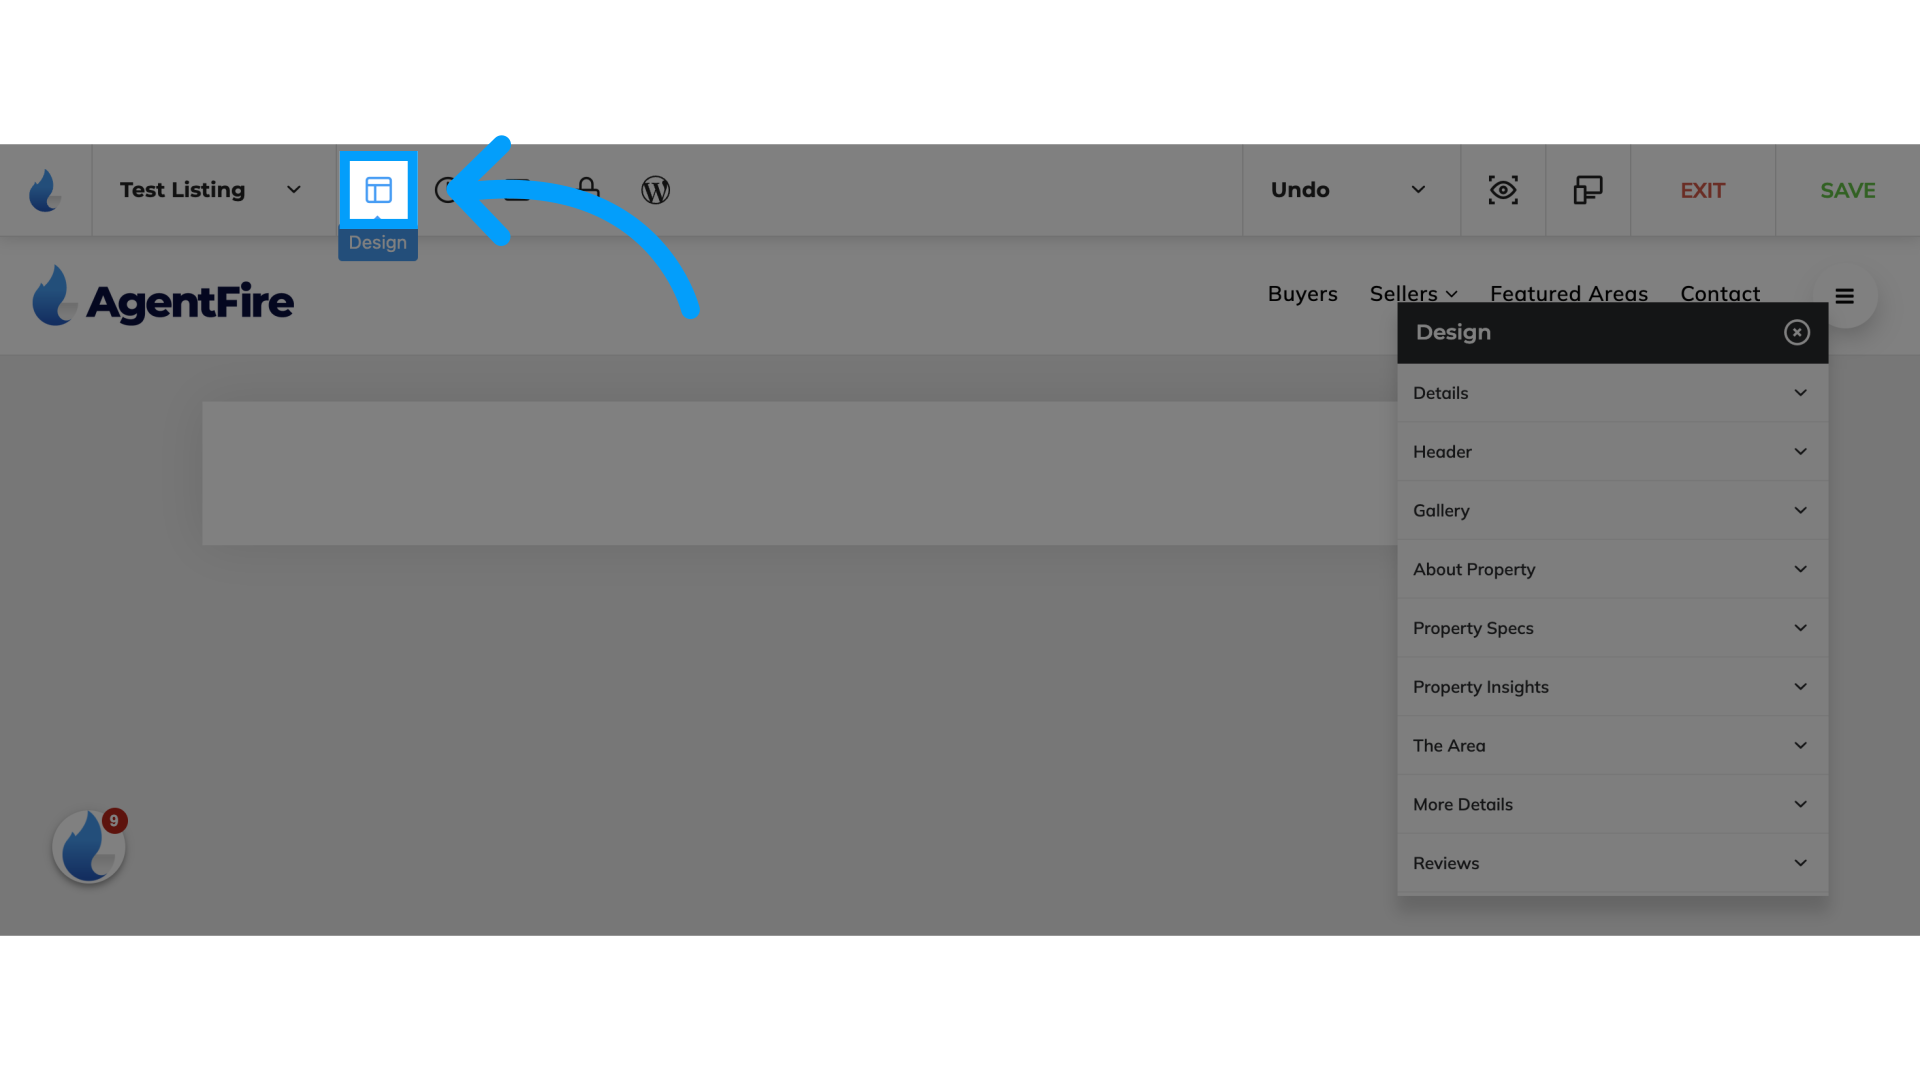Expand the Gallery section
This screenshot has height=1080, width=1920.
[x=1801, y=510]
